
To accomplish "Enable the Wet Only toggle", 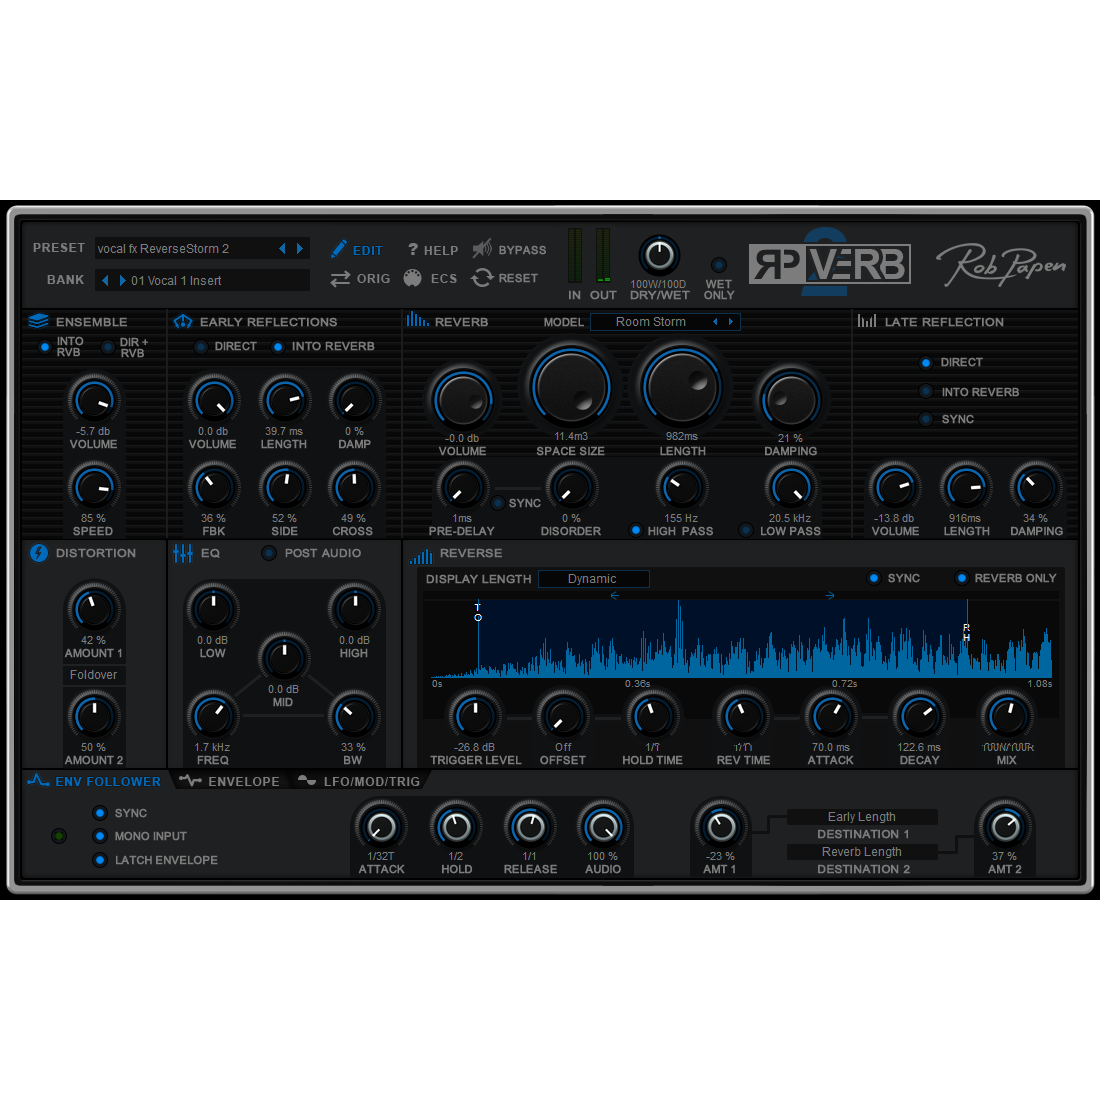I will click(x=718, y=265).
